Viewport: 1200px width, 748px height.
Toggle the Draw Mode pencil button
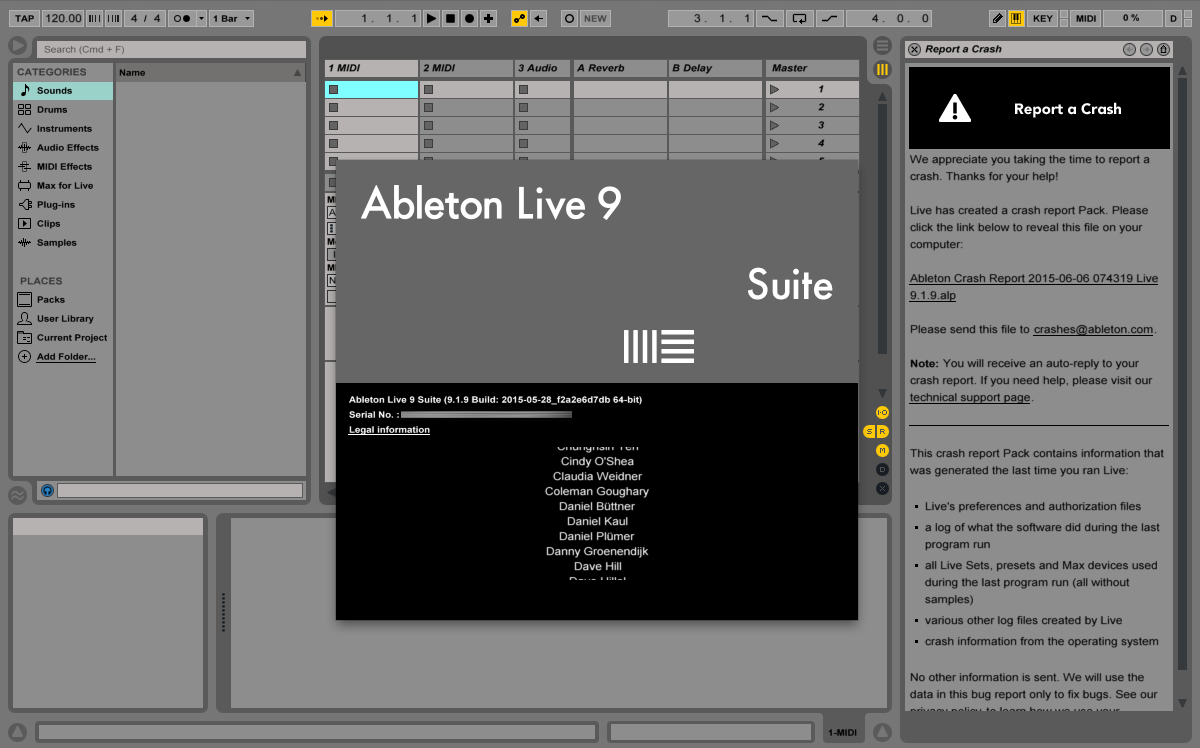[997, 18]
